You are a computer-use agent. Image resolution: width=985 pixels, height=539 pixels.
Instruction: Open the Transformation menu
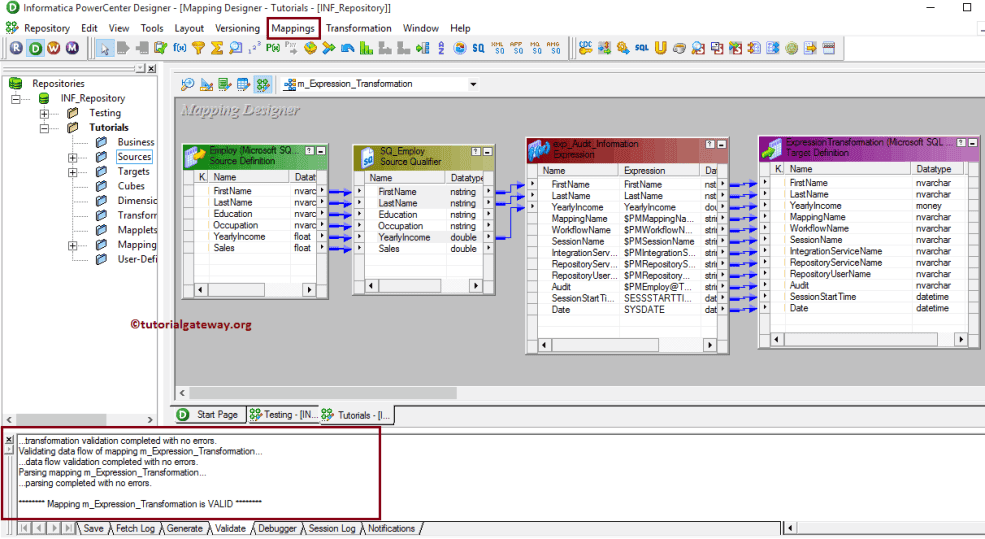tap(359, 28)
